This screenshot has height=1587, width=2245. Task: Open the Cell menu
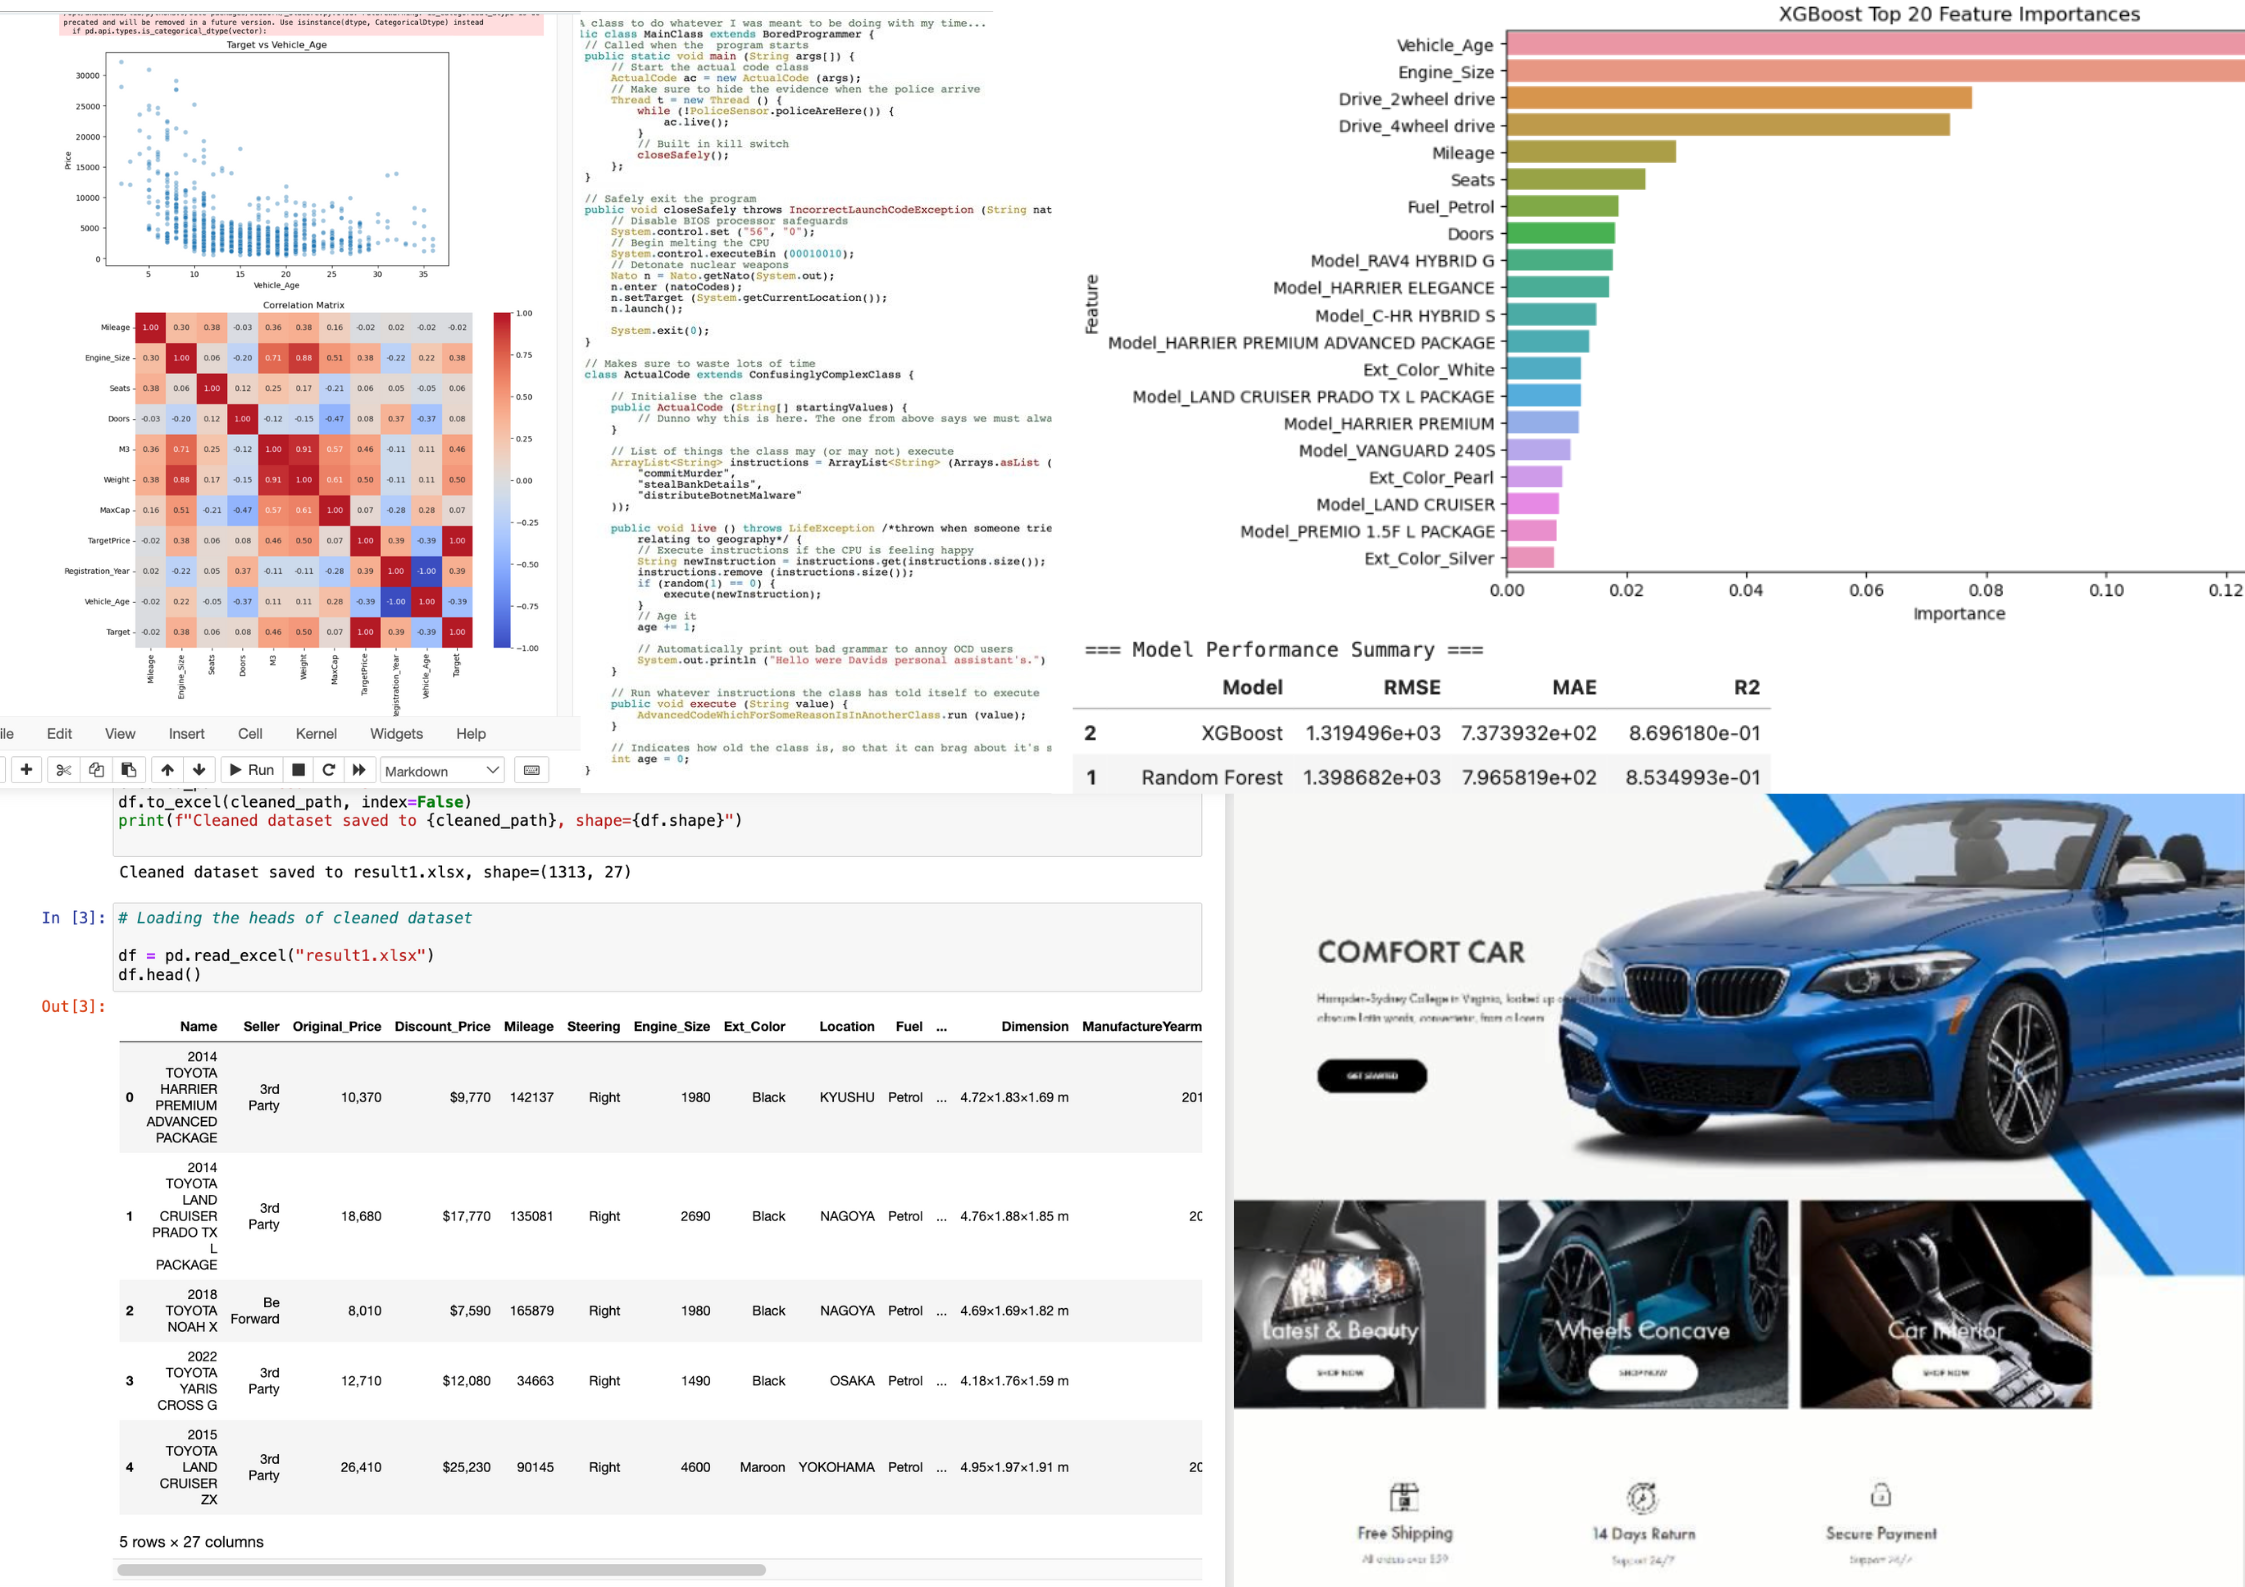point(250,733)
